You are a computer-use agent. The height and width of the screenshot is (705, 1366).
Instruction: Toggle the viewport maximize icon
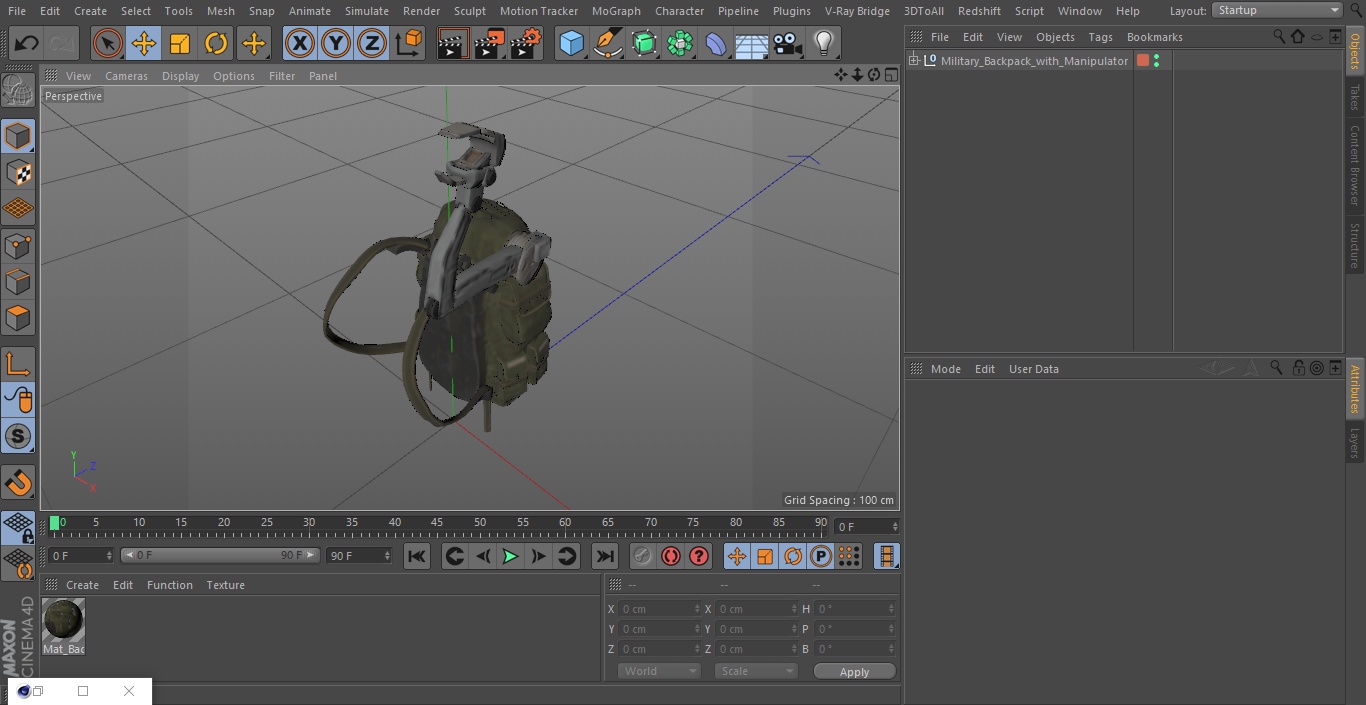point(890,75)
